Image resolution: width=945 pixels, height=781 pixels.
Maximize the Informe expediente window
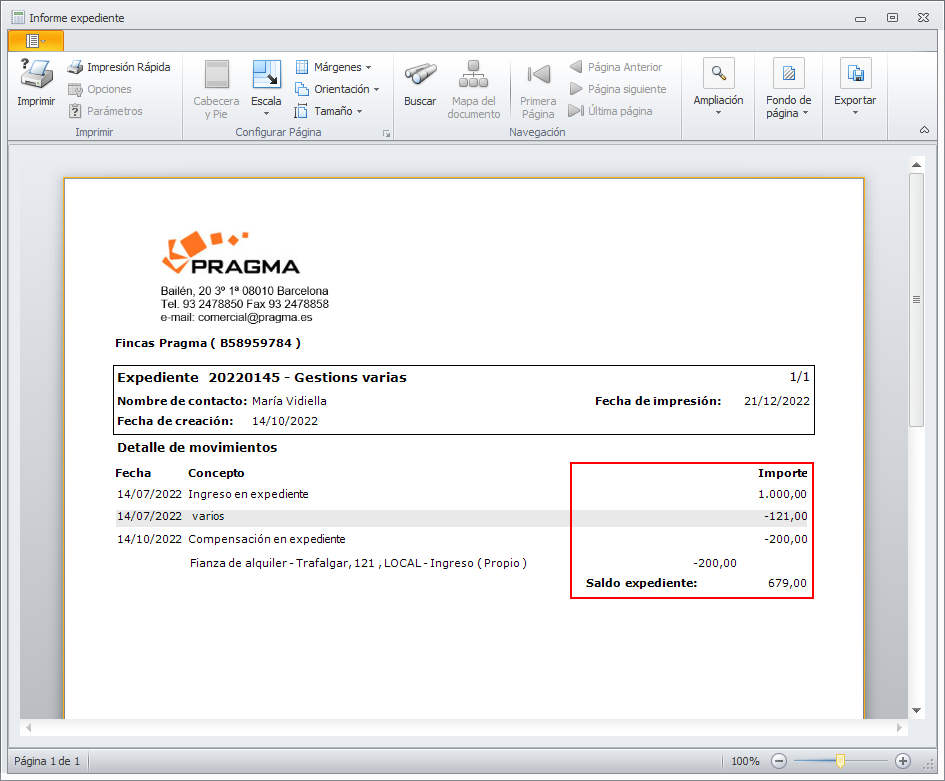coord(893,17)
